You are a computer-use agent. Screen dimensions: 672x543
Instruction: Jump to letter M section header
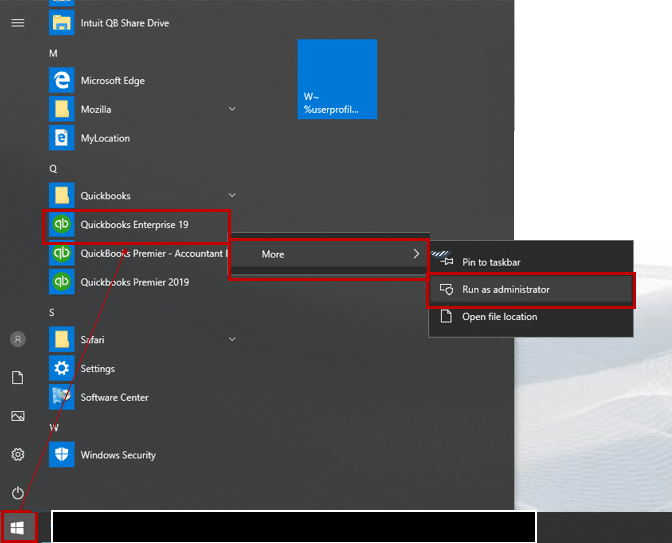coord(53,53)
